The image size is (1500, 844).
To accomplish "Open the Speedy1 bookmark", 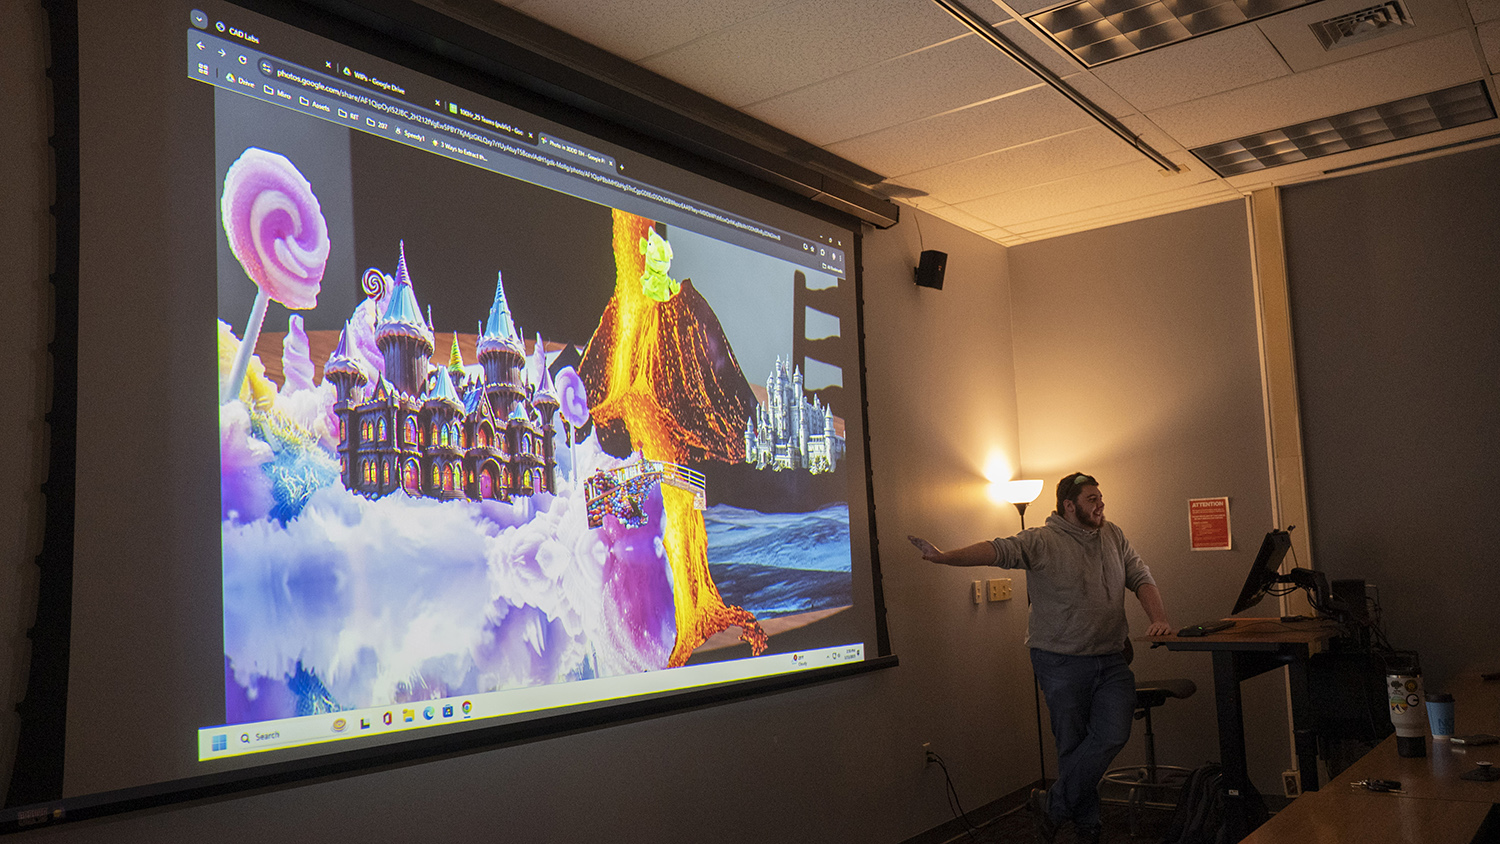I will tap(410, 133).
